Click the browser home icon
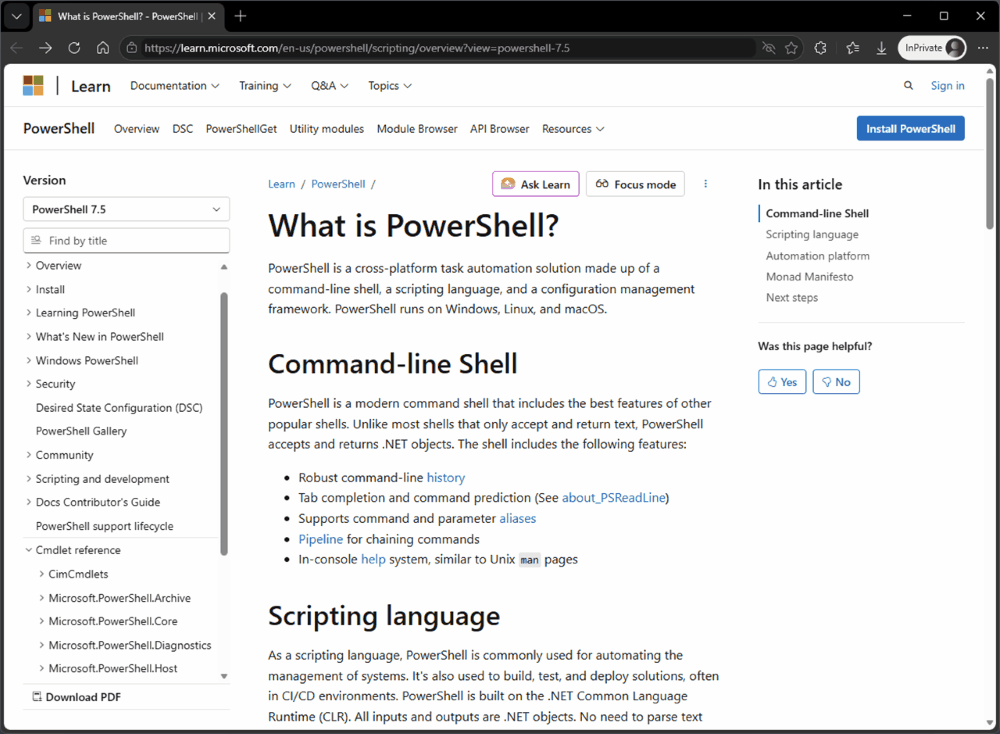Screen dimensions: 1000x734 click(102, 47)
